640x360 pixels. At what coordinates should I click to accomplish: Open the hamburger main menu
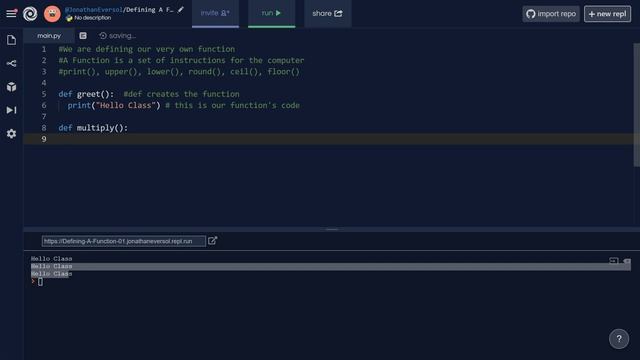(11, 13)
